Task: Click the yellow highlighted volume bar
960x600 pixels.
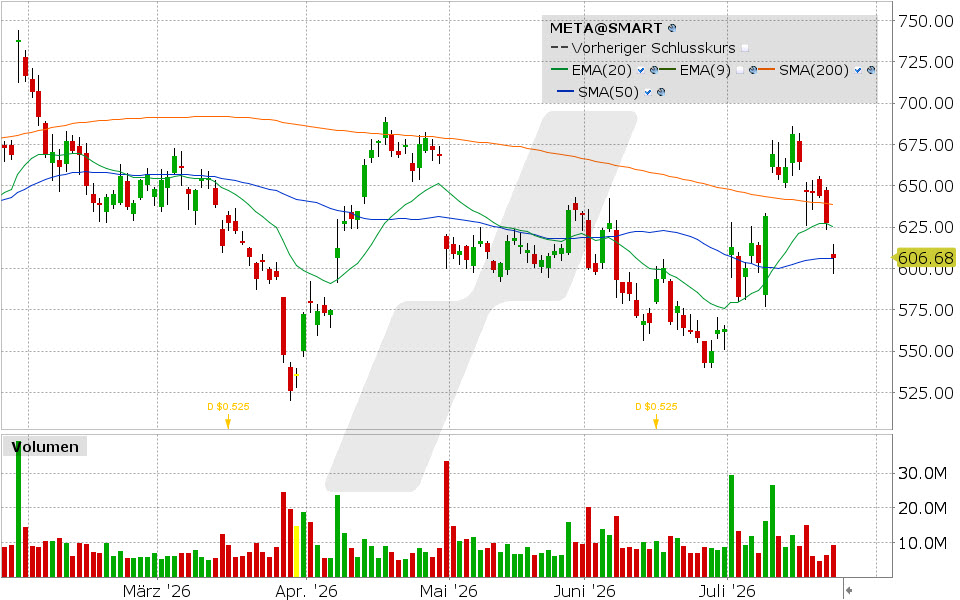Action: [x=296, y=552]
